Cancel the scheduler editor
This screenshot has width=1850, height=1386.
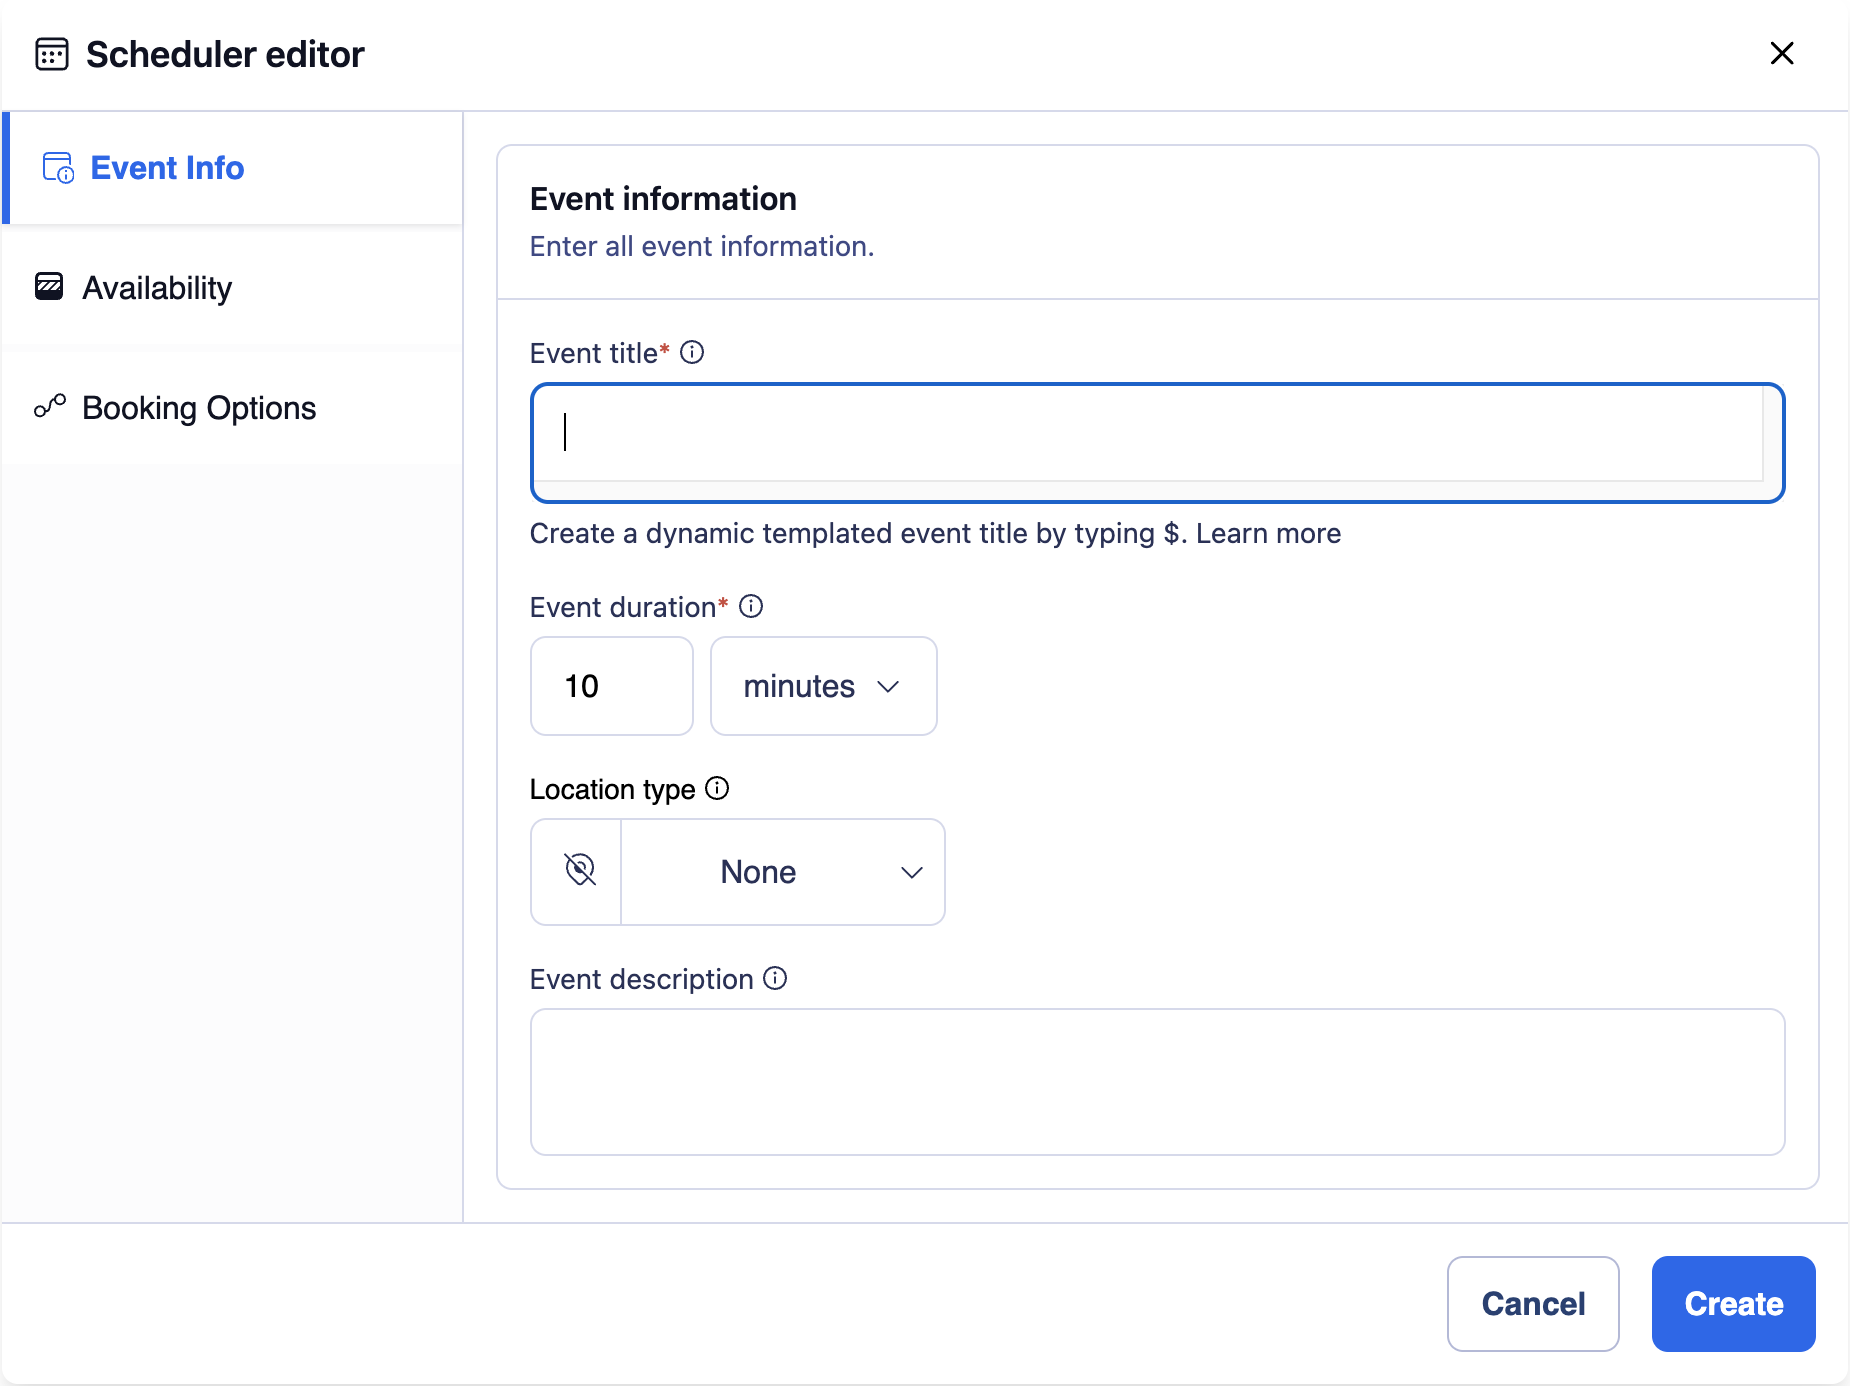tap(1533, 1303)
